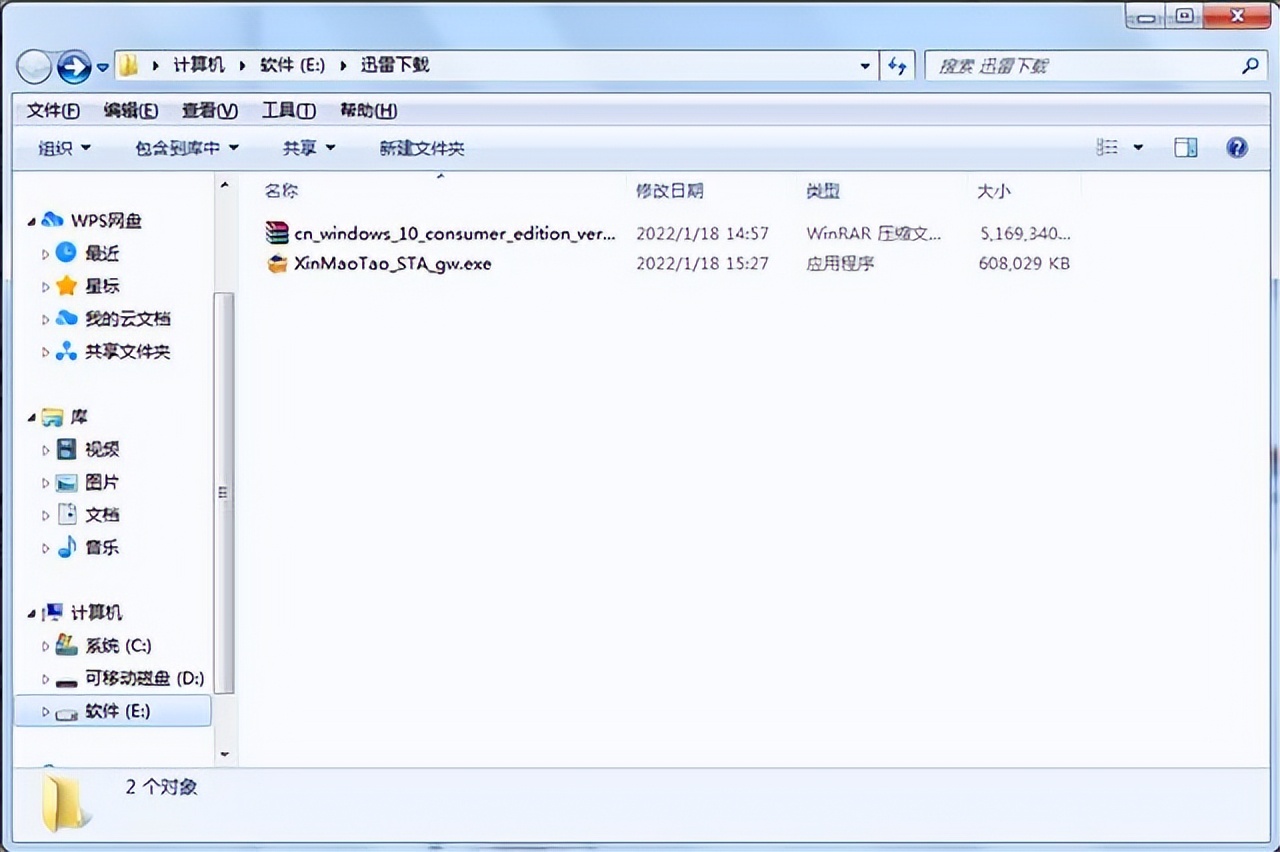Click the back navigation arrow

(x=32, y=66)
